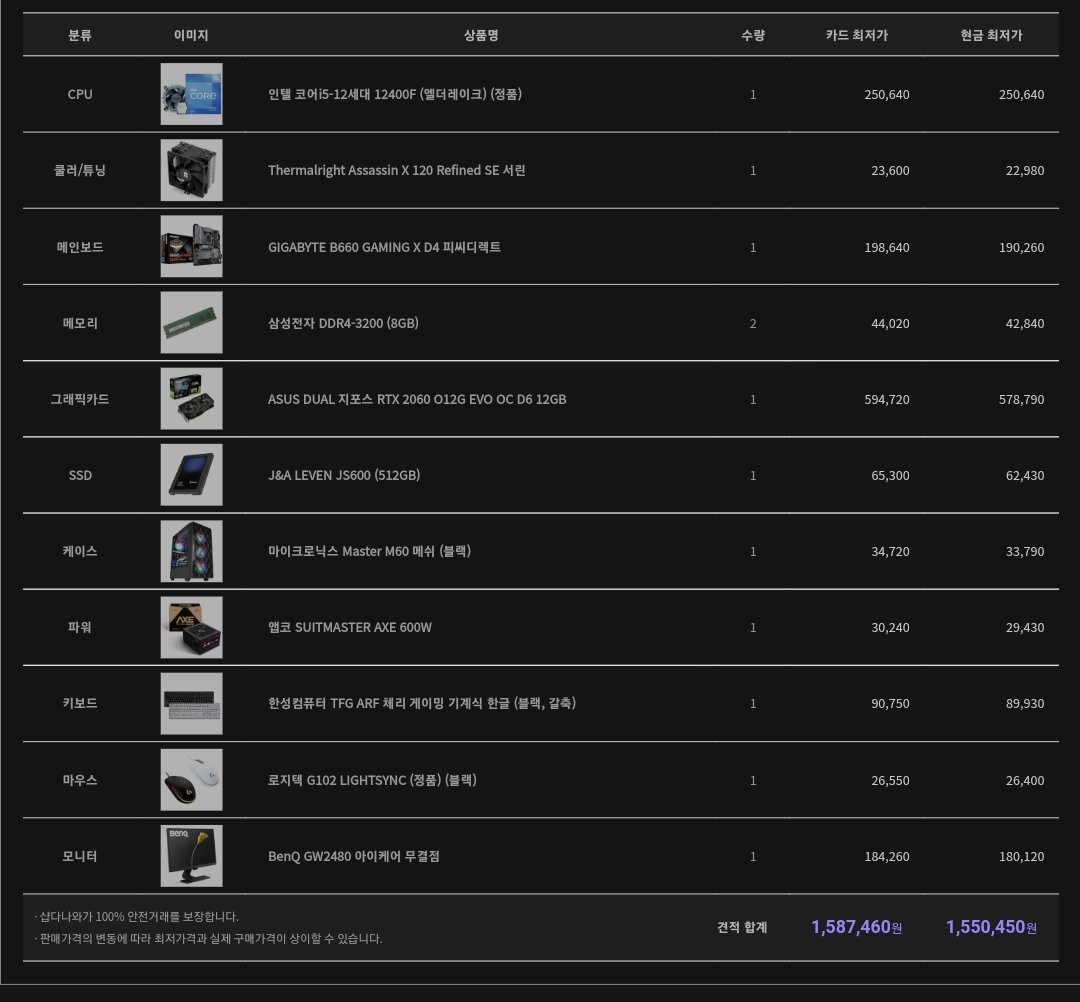
Task: Select the 카드 최저가 column header
Action: 857,35
